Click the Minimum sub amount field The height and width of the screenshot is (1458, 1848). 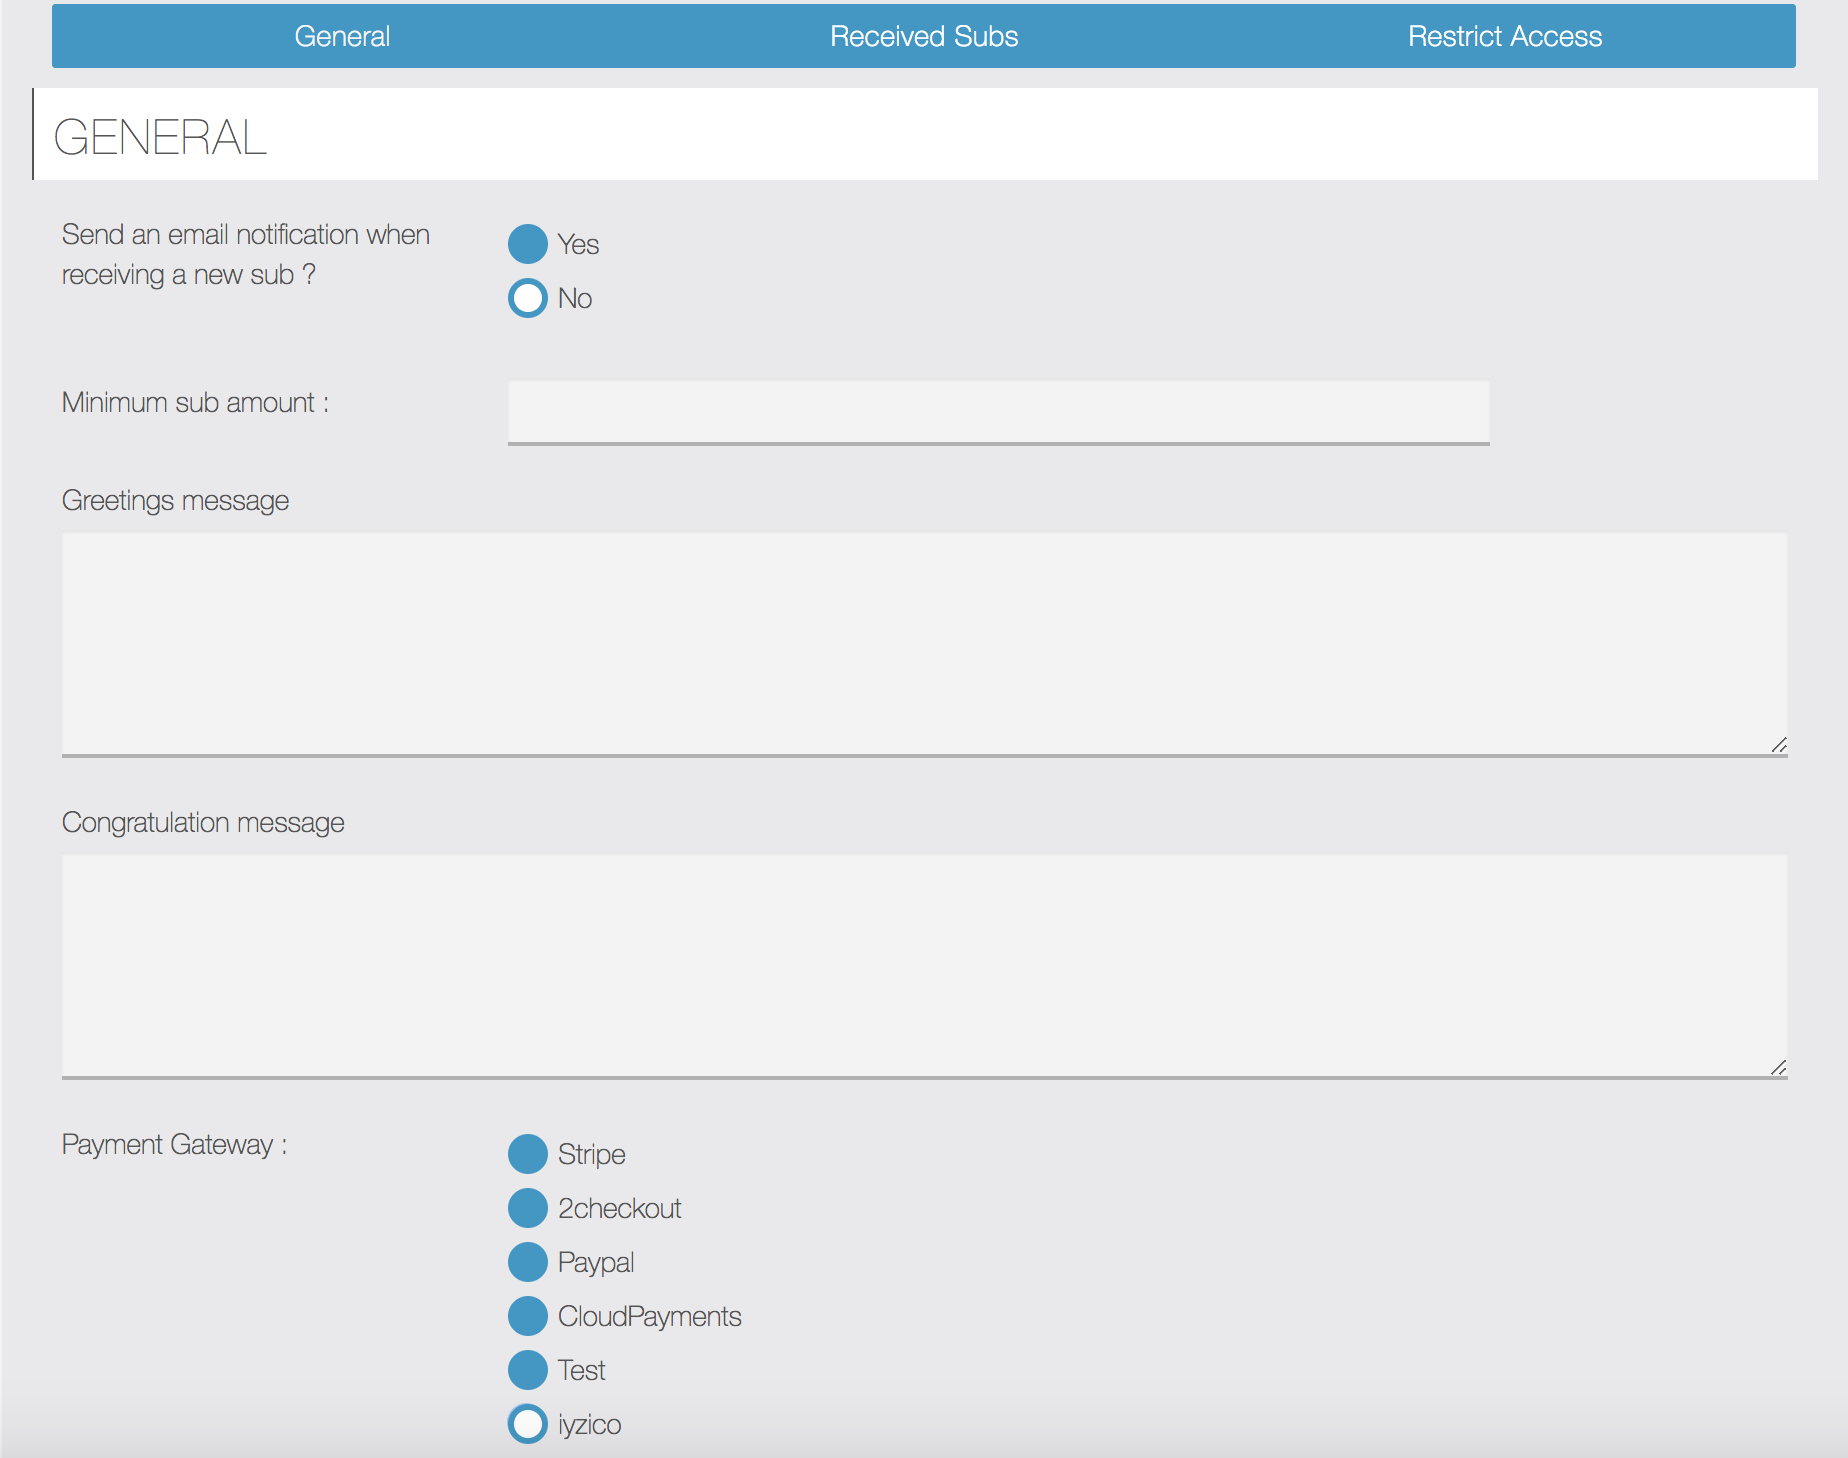(x=998, y=412)
